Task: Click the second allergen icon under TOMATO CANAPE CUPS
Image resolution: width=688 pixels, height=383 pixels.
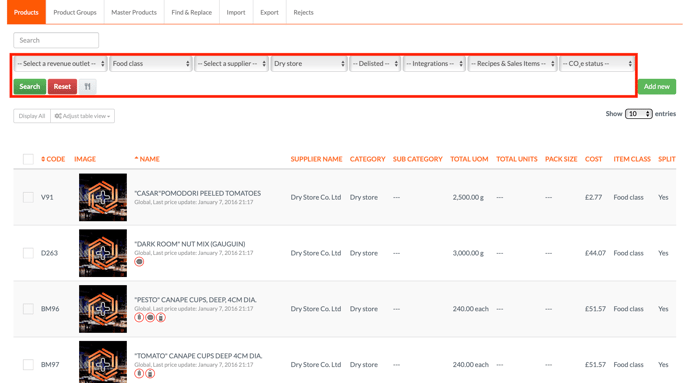Action: (x=150, y=373)
